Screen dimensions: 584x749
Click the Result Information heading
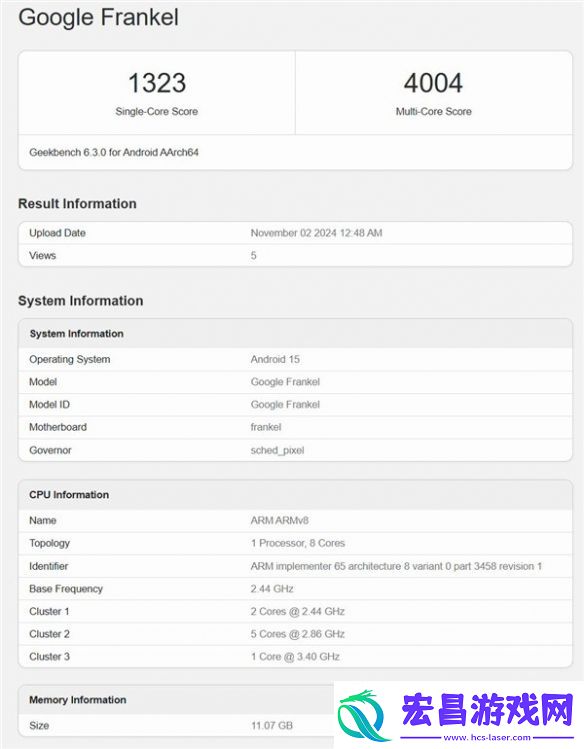click(77, 203)
